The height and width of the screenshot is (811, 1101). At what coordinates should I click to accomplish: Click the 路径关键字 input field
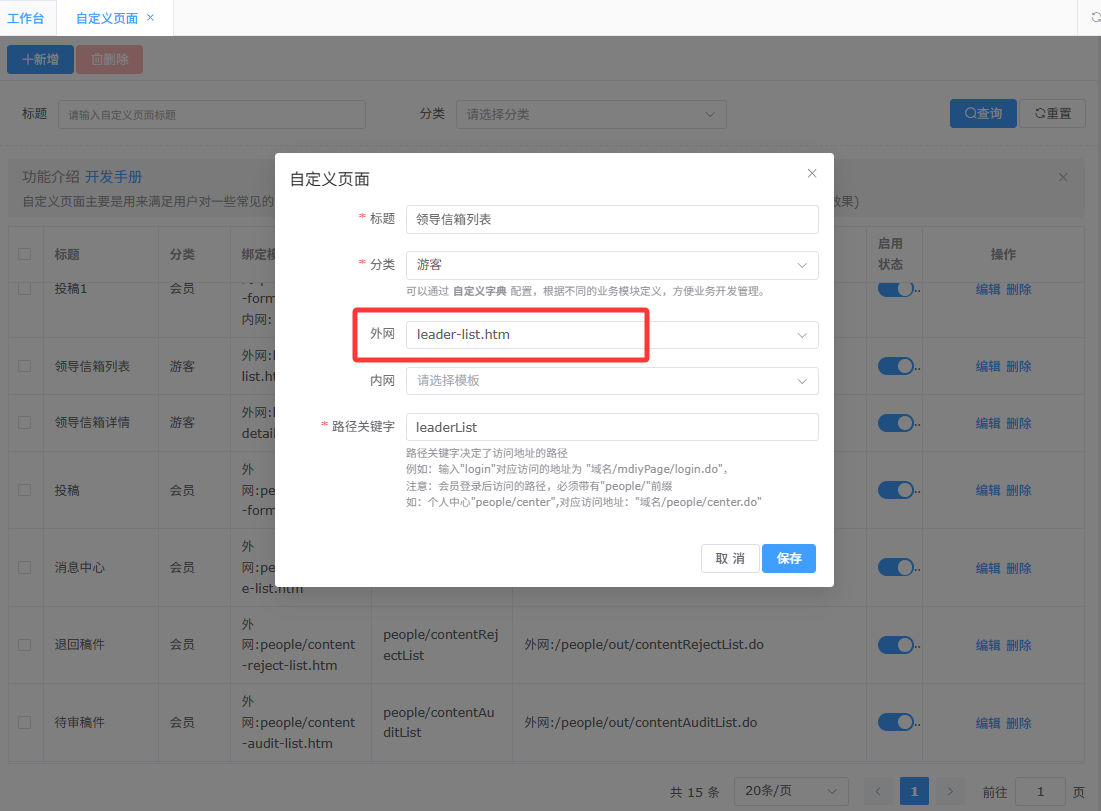pyautogui.click(x=611, y=427)
